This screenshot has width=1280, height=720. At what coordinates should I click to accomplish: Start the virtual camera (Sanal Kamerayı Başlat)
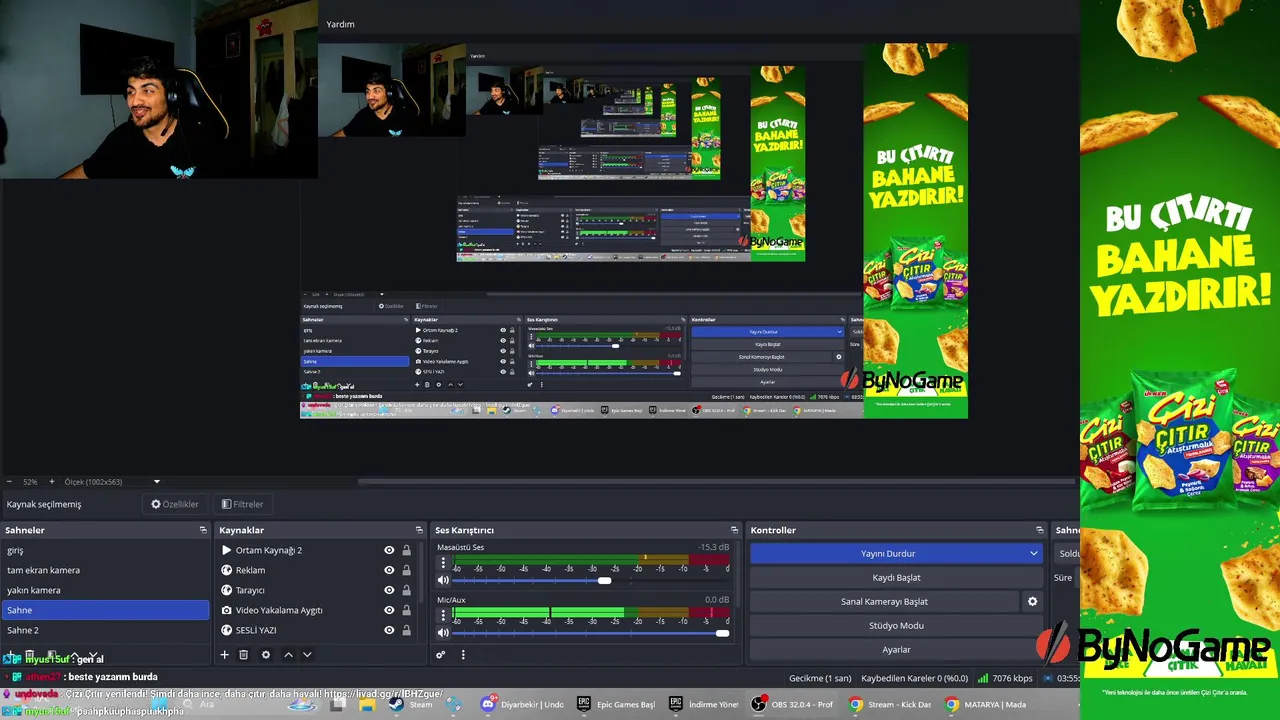(884, 601)
